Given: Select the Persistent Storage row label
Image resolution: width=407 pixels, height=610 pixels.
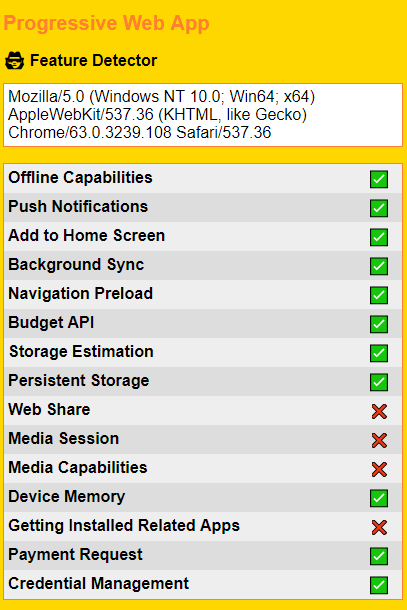Looking at the screenshot, I should point(79,380).
